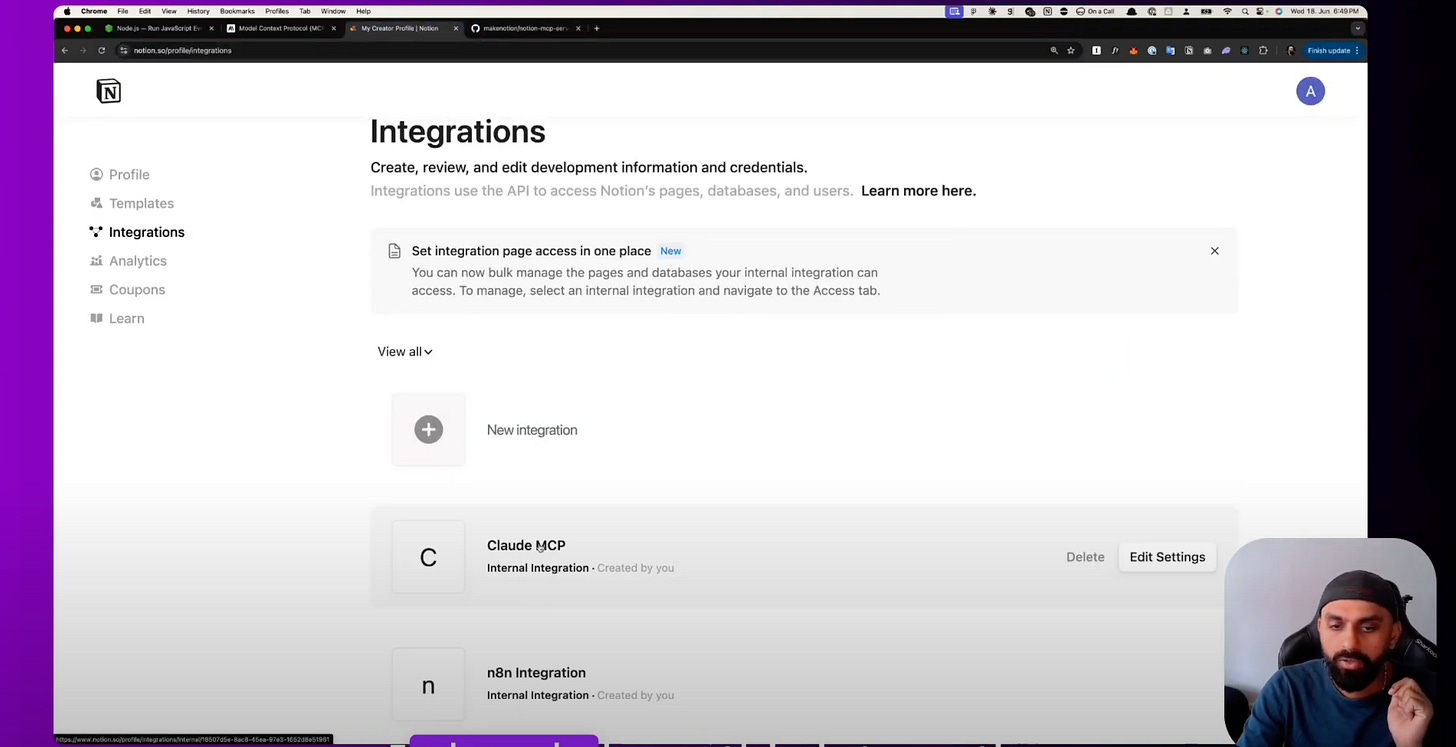Image resolution: width=1456 pixels, height=747 pixels.
Task: Delete the Claude MCP integration
Action: click(1085, 557)
